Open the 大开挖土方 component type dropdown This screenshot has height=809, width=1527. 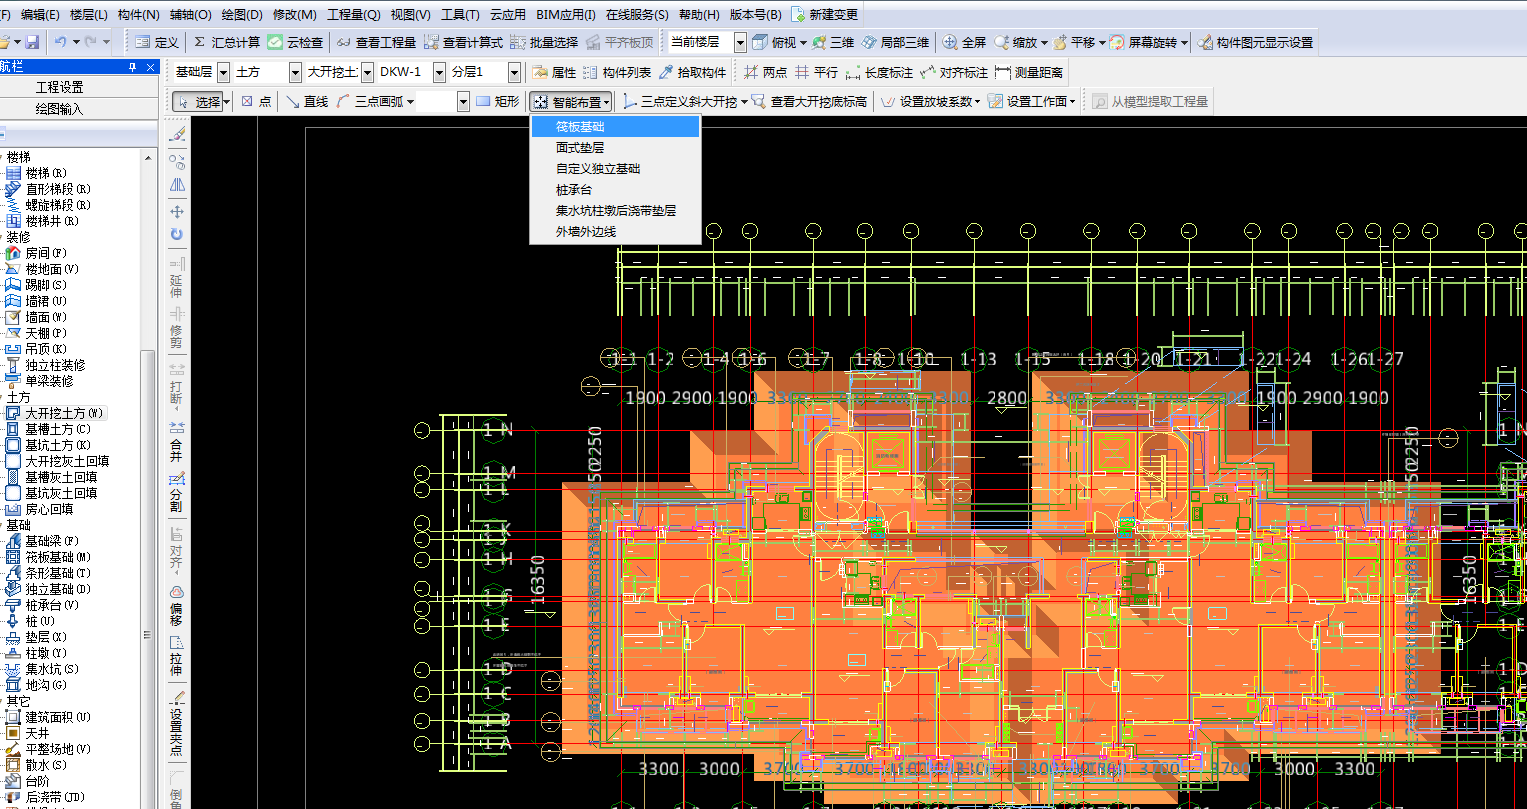click(x=367, y=72)
